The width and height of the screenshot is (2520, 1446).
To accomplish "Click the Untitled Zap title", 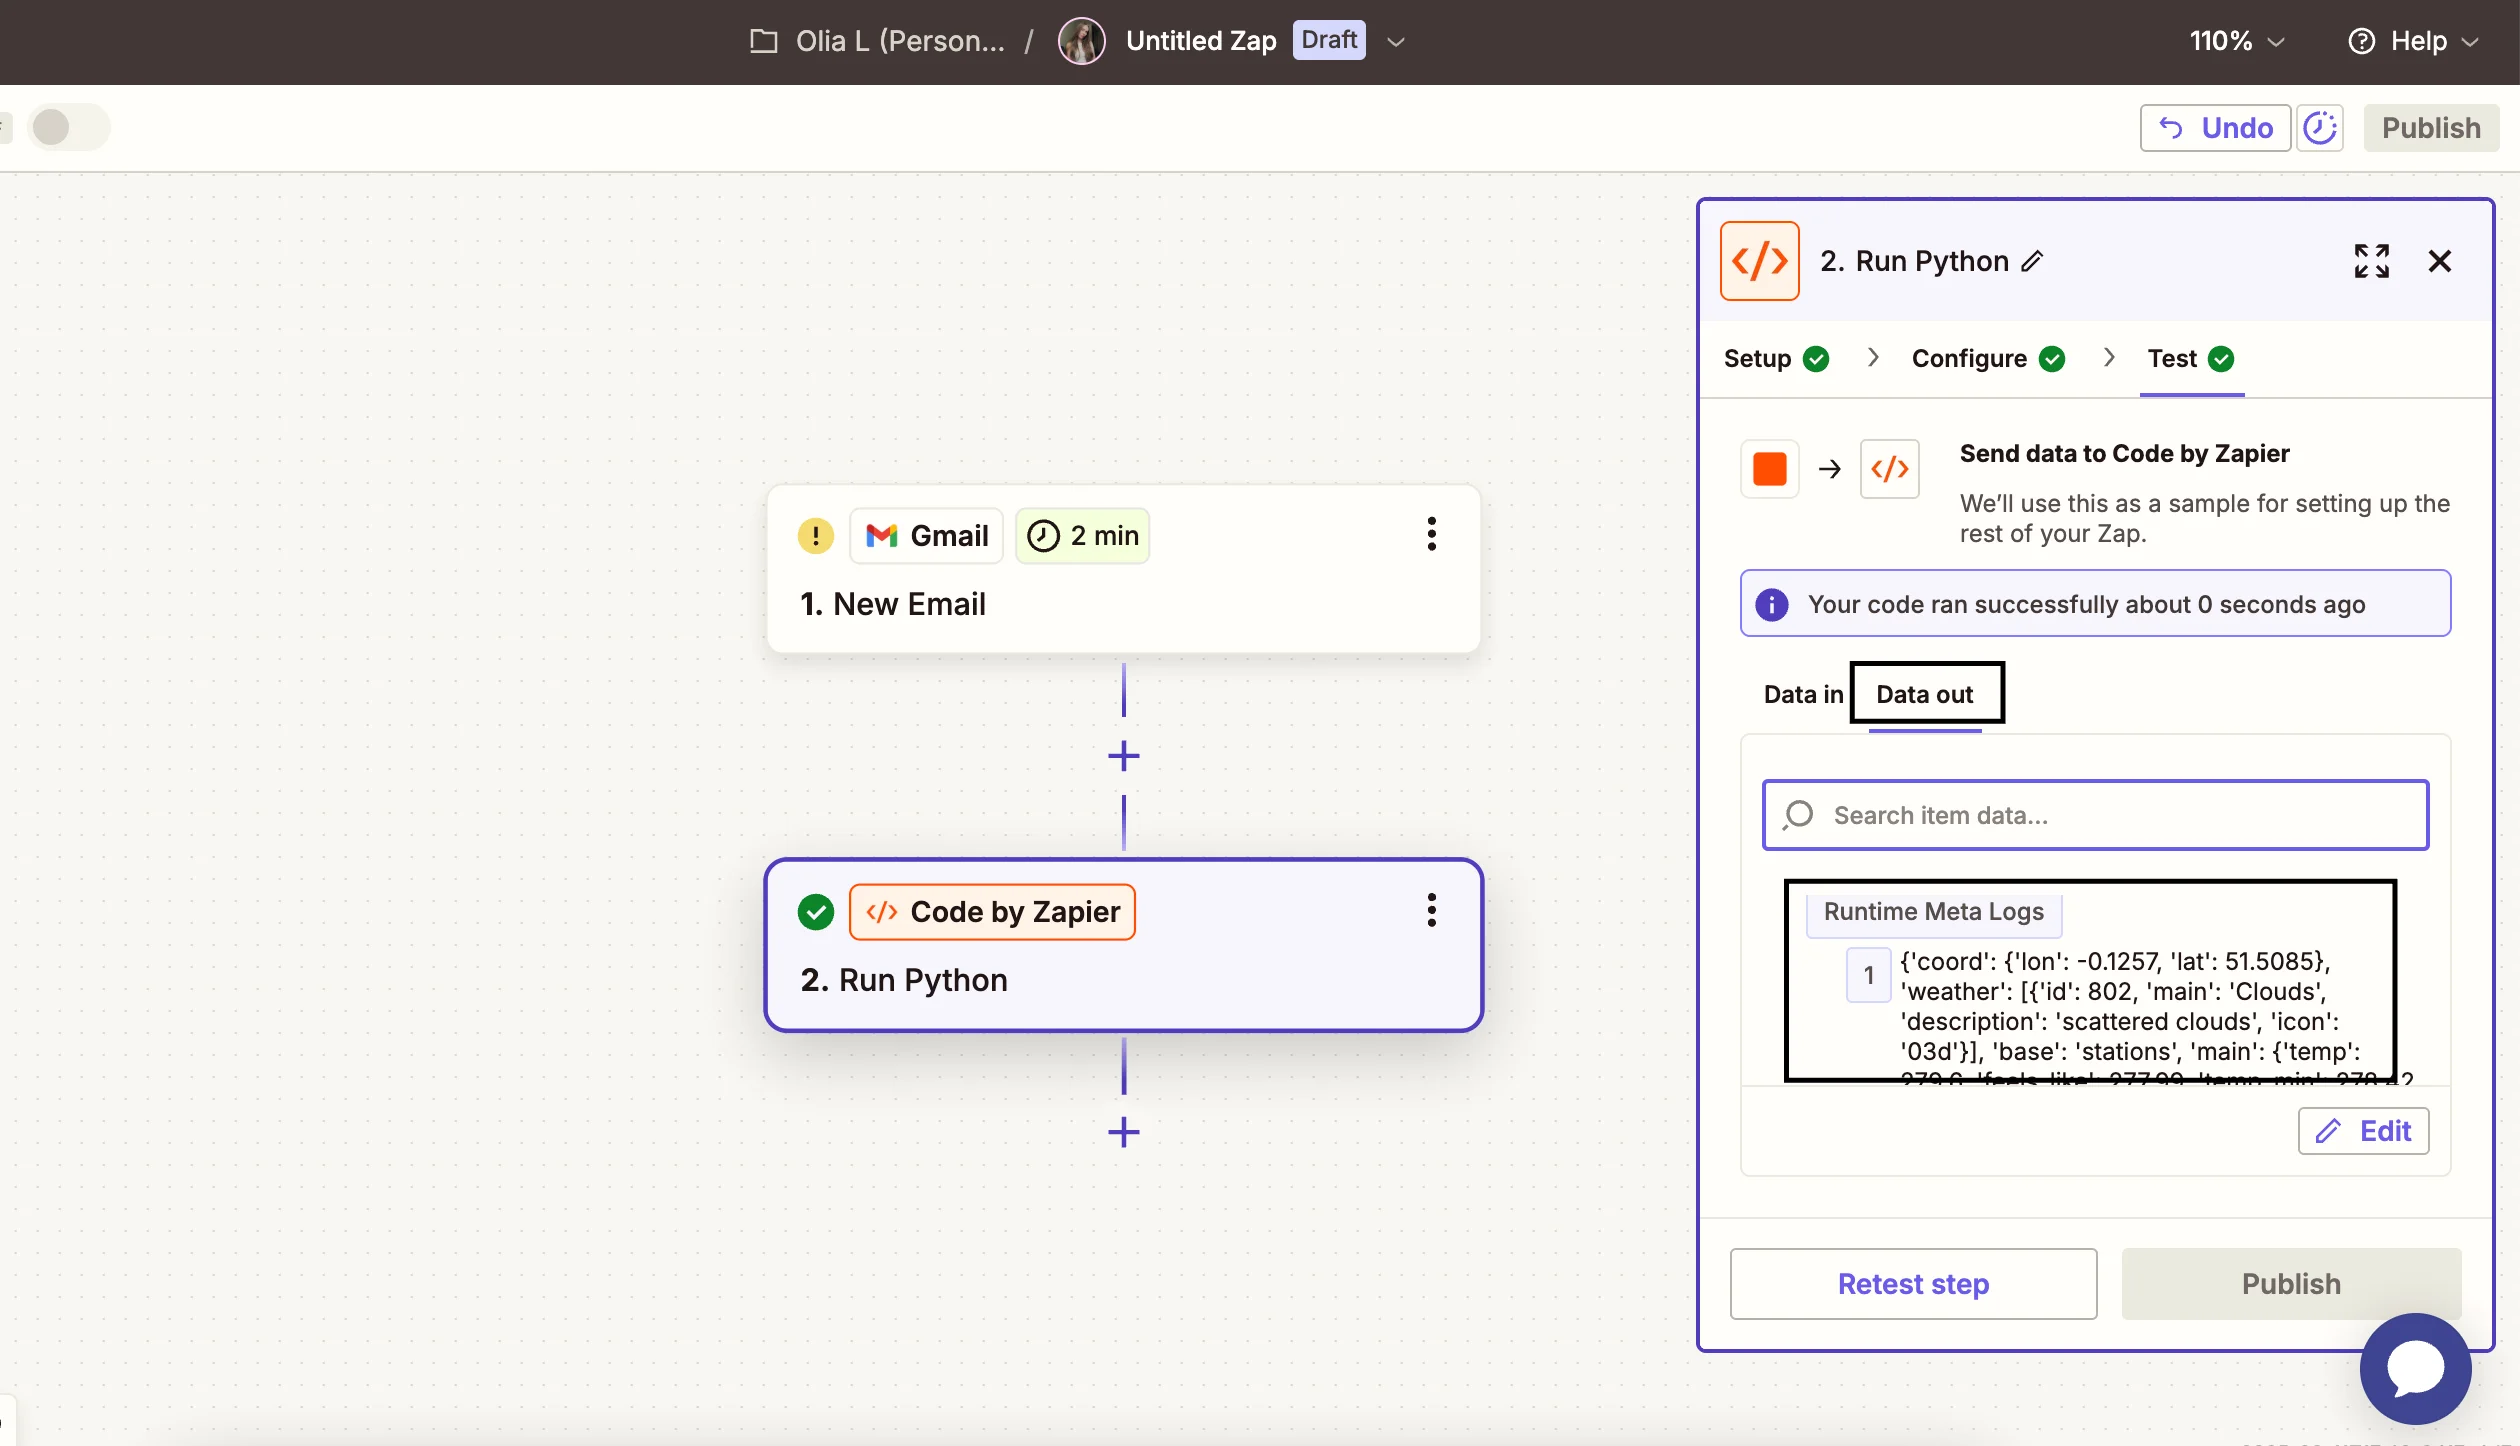I will pos(1201,41).
